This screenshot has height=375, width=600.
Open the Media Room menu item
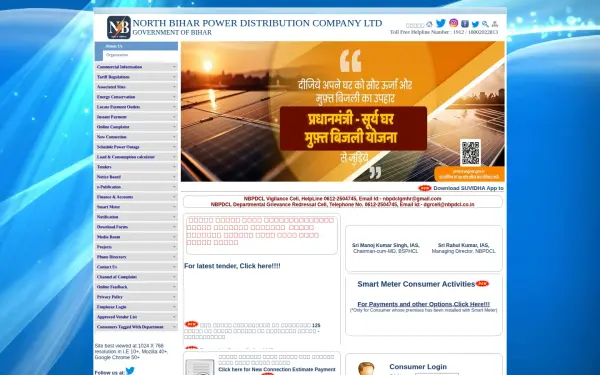coord(136,236)
